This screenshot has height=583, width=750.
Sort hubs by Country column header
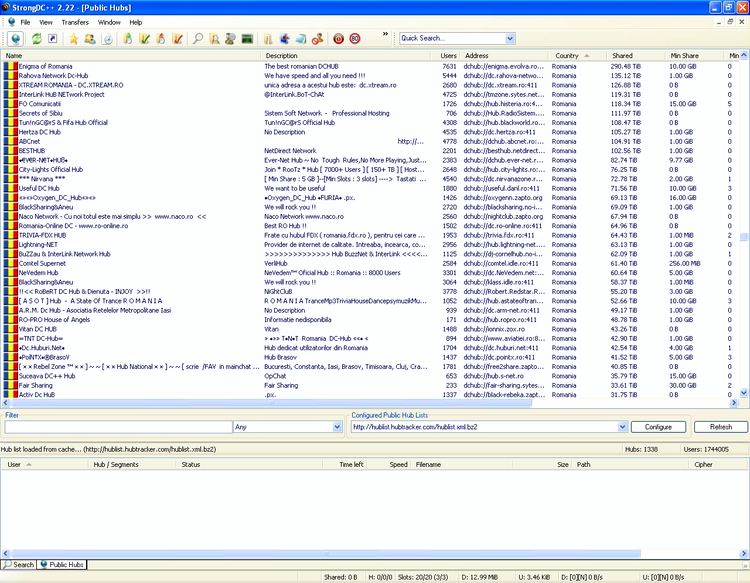pos(577,55)
